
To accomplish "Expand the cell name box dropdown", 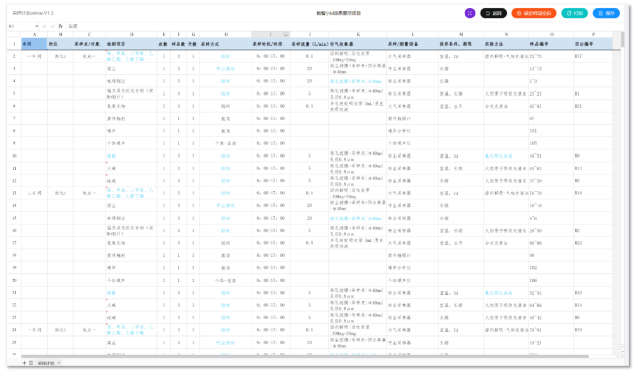I will [37, 26].
